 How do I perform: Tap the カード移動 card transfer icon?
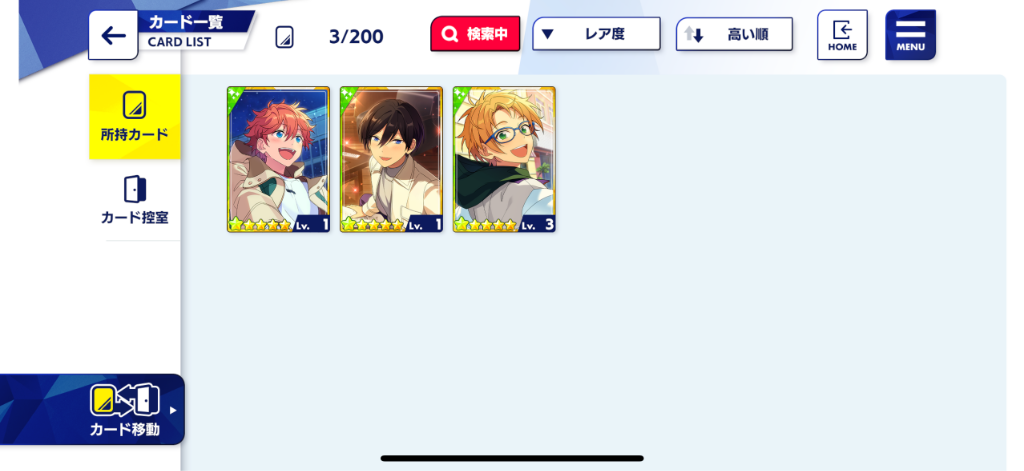(124, 400)
